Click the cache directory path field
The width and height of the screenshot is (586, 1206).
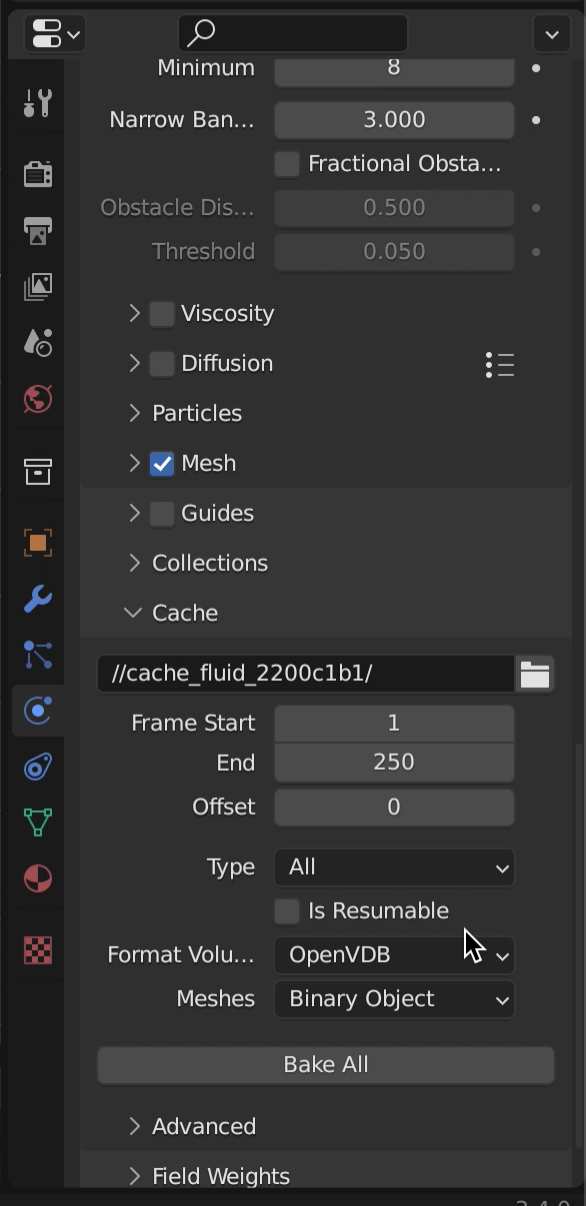click(x=306, y=674)
